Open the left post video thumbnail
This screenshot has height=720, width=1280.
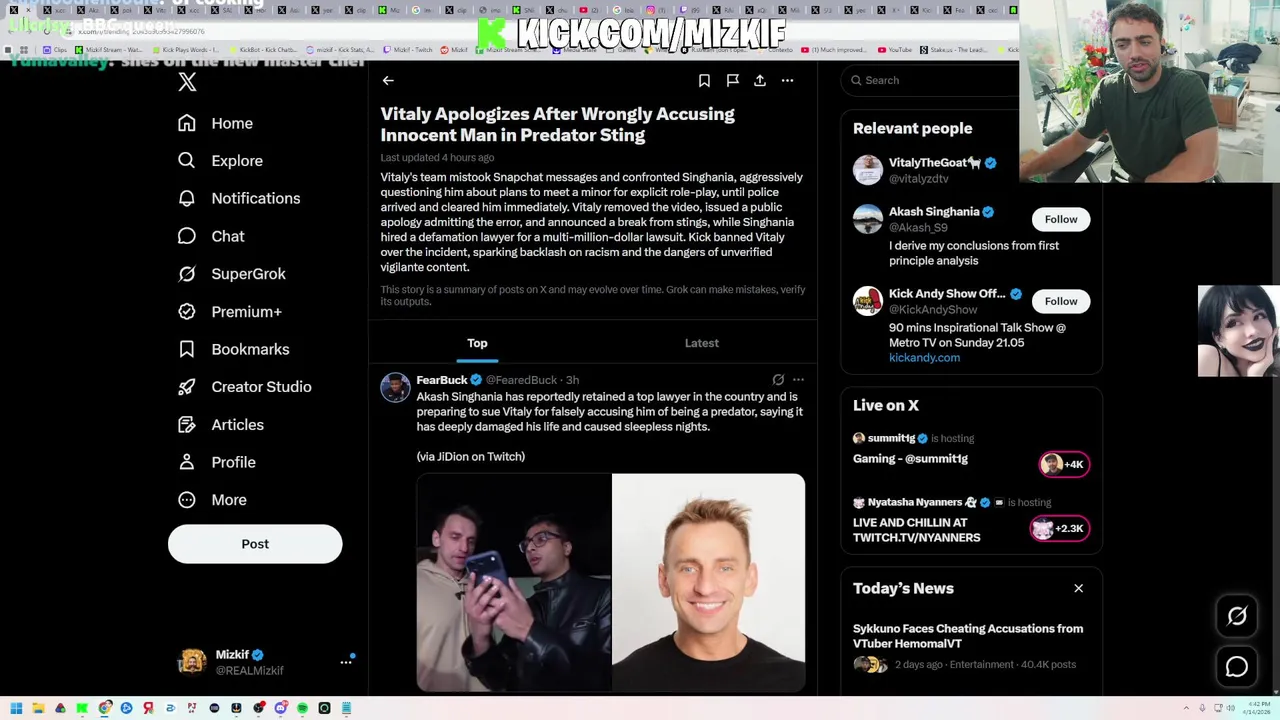click(x=514, y=583)
